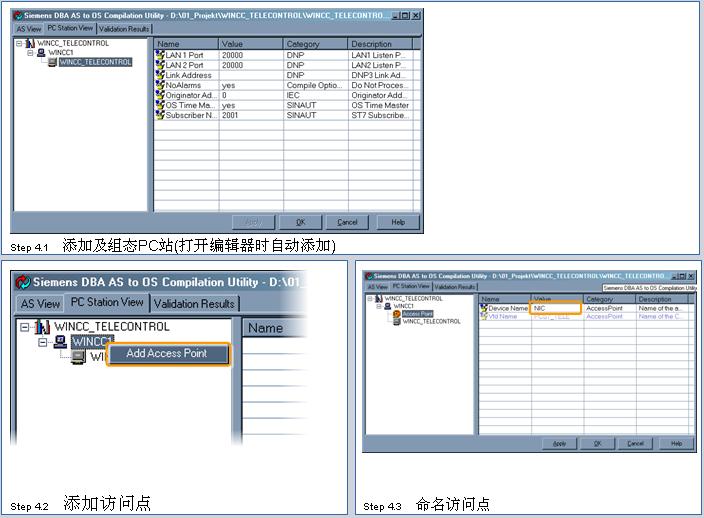Click the Siemens DBA title bar icon in Step 4.3 window
The height and width of the screenshot is (518, 704).
[x=369, y=276]
